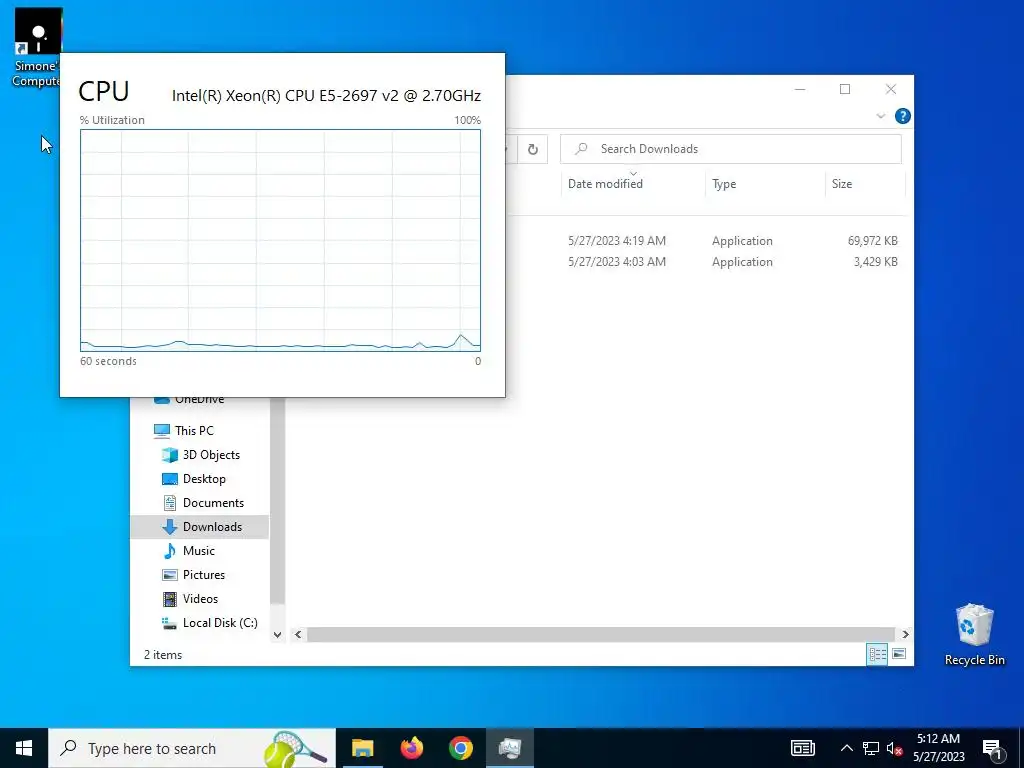
Task: Click the refresh button in Explorer
Action: [533, 150]
